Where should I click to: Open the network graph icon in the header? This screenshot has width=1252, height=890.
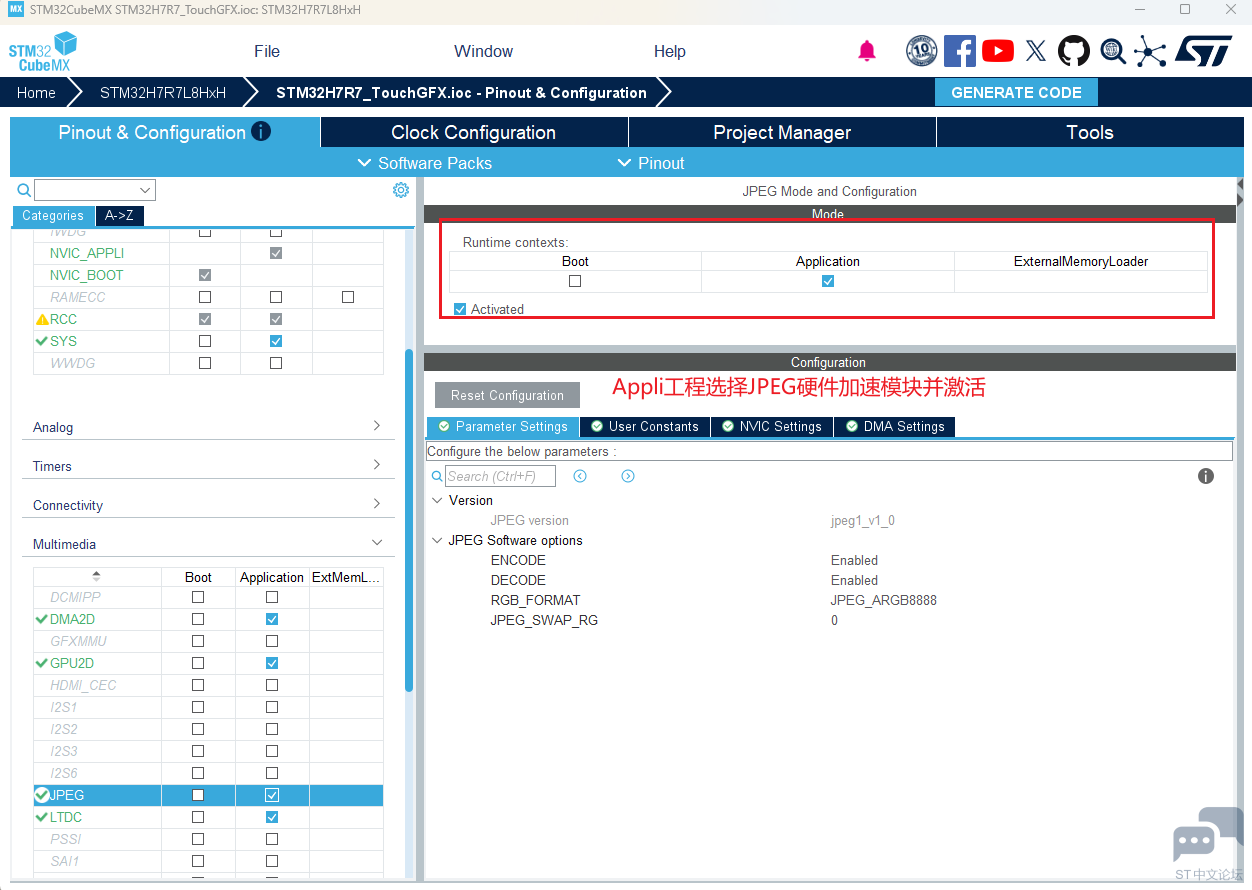click(1150, 51)
